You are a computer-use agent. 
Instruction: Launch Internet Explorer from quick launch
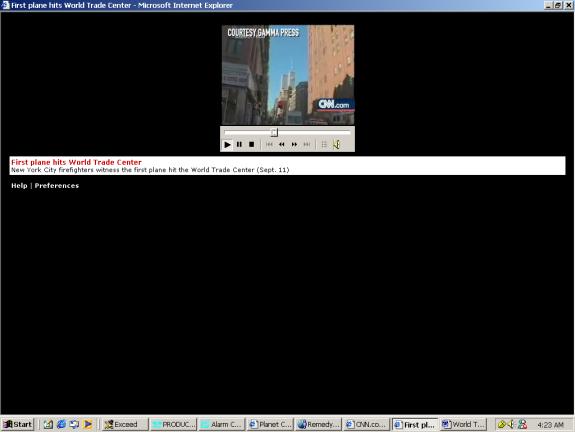pyautogui.click(x=61, y=424)
